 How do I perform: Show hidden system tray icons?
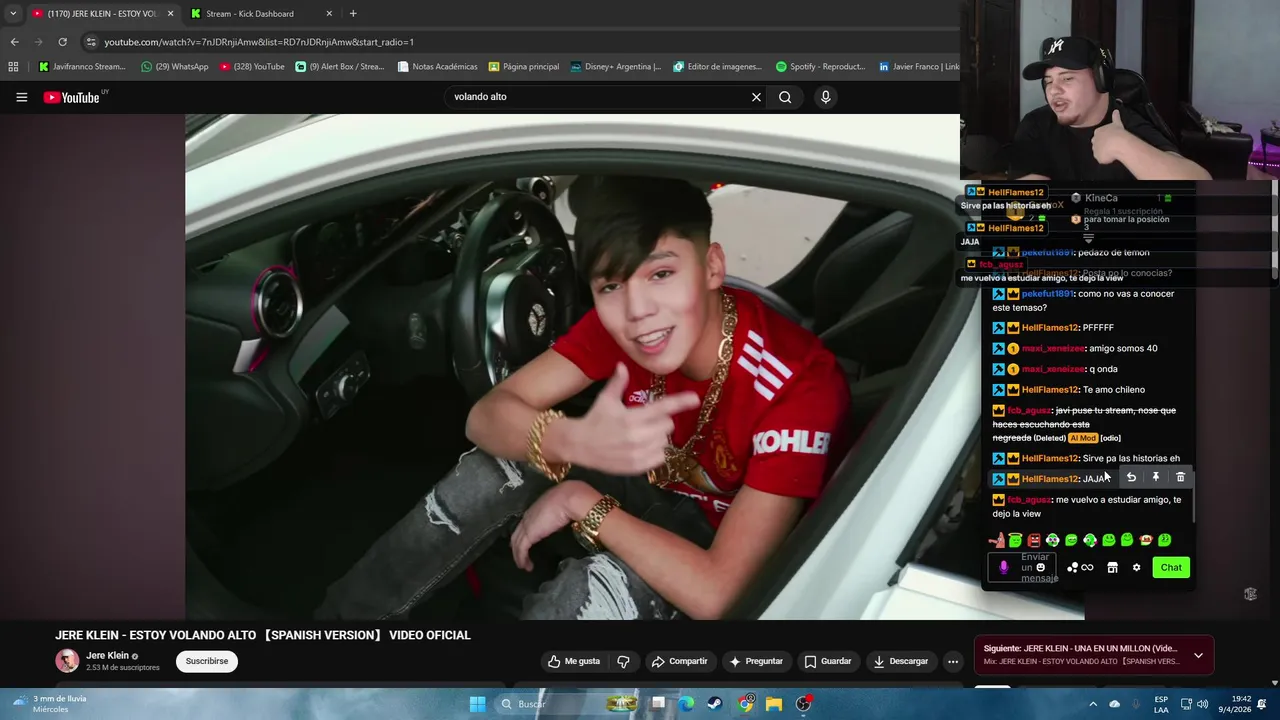coord(1093,704)
